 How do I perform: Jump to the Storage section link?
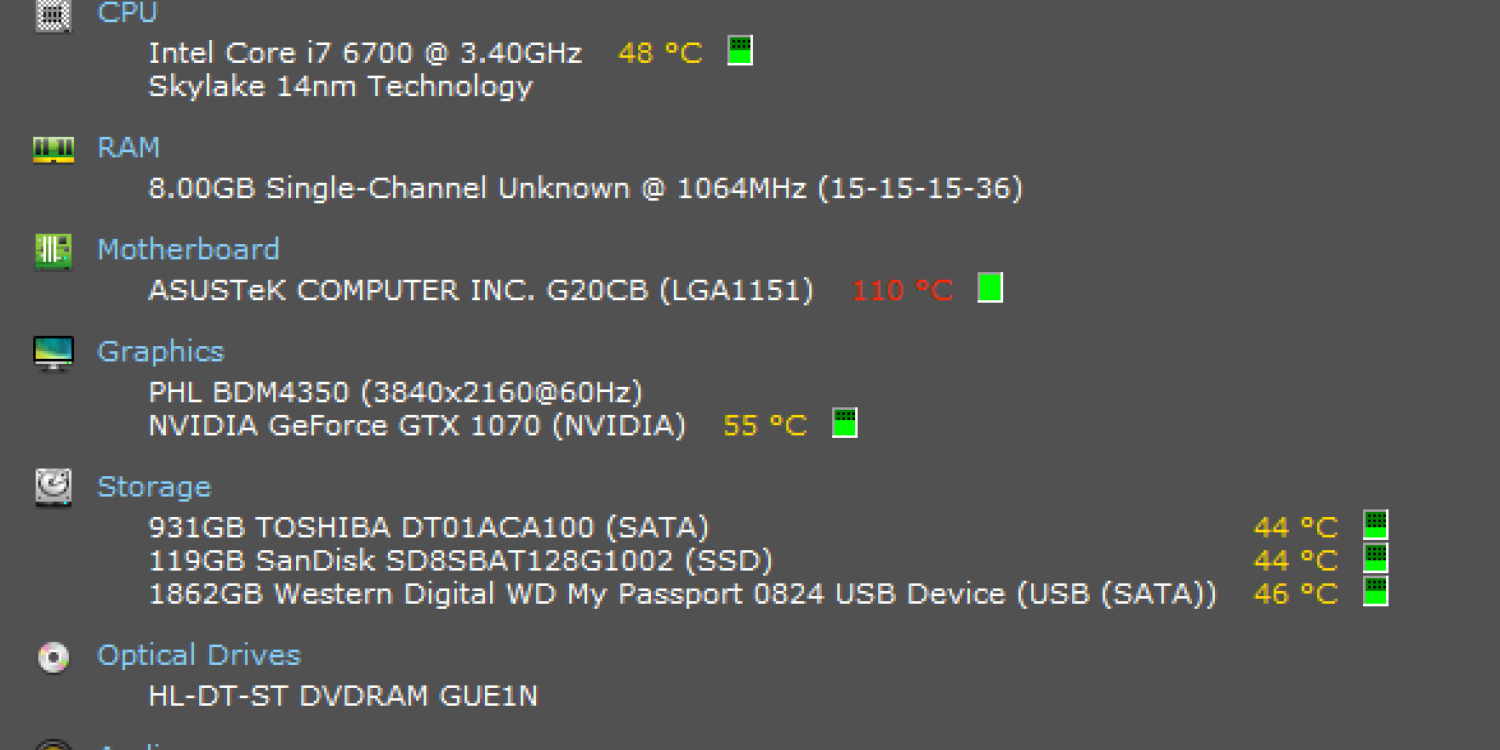pyautogui.click(x=154, y=487)
